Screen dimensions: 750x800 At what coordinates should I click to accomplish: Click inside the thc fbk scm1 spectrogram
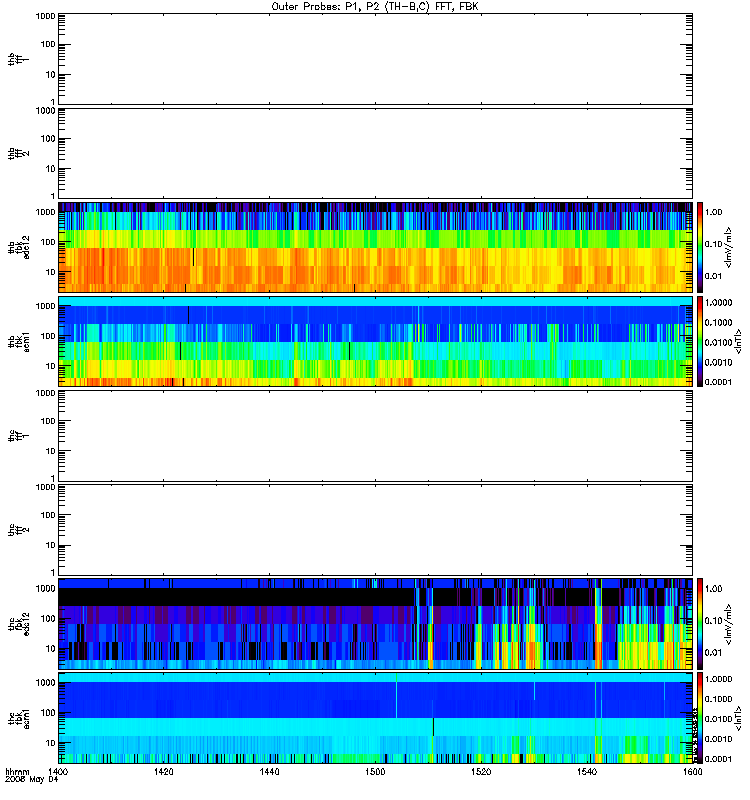[x=375, y=718]
